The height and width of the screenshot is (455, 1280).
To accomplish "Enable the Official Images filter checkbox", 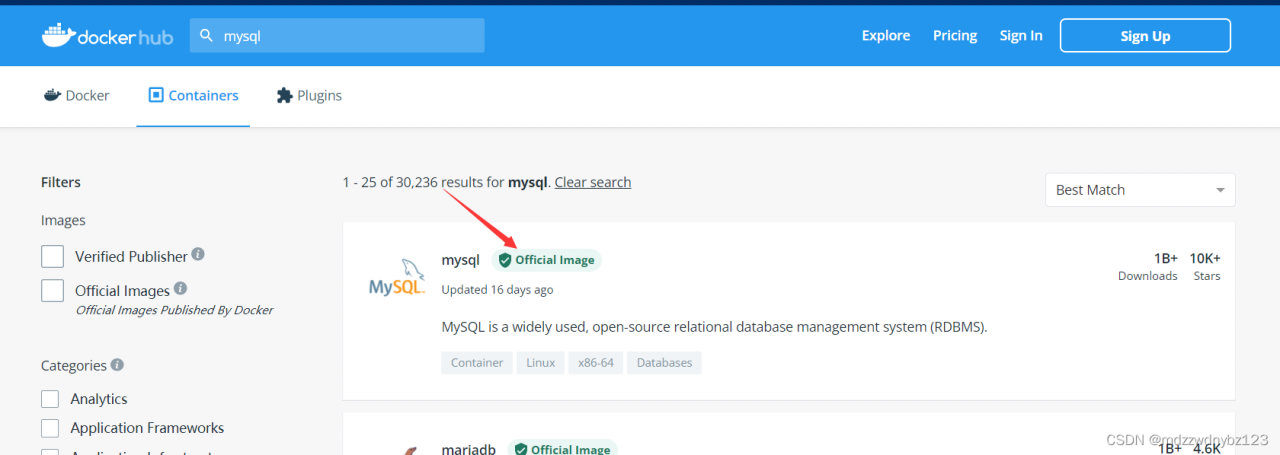I will 53,291.
